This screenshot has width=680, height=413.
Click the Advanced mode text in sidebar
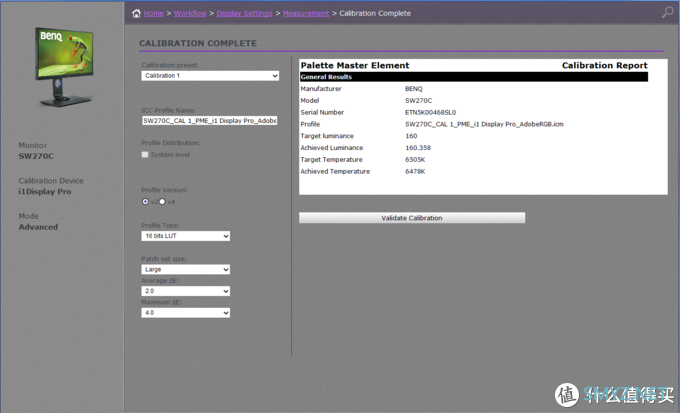tap(38, 227)
